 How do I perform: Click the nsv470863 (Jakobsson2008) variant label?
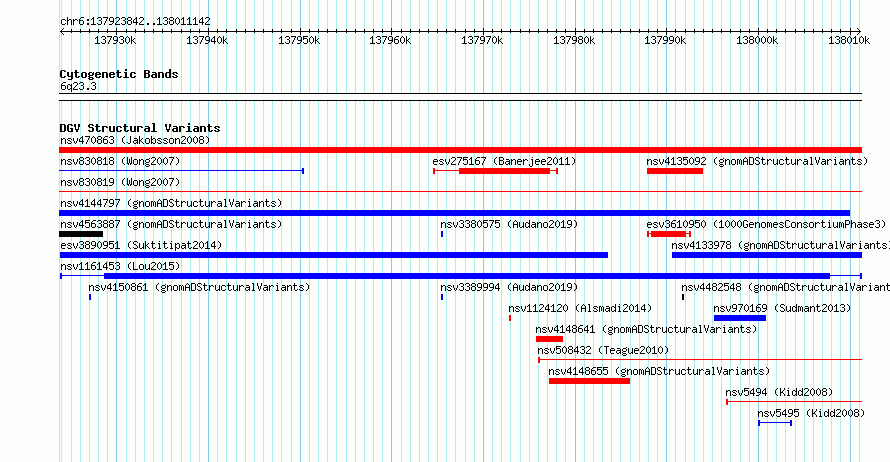[135, 140]
